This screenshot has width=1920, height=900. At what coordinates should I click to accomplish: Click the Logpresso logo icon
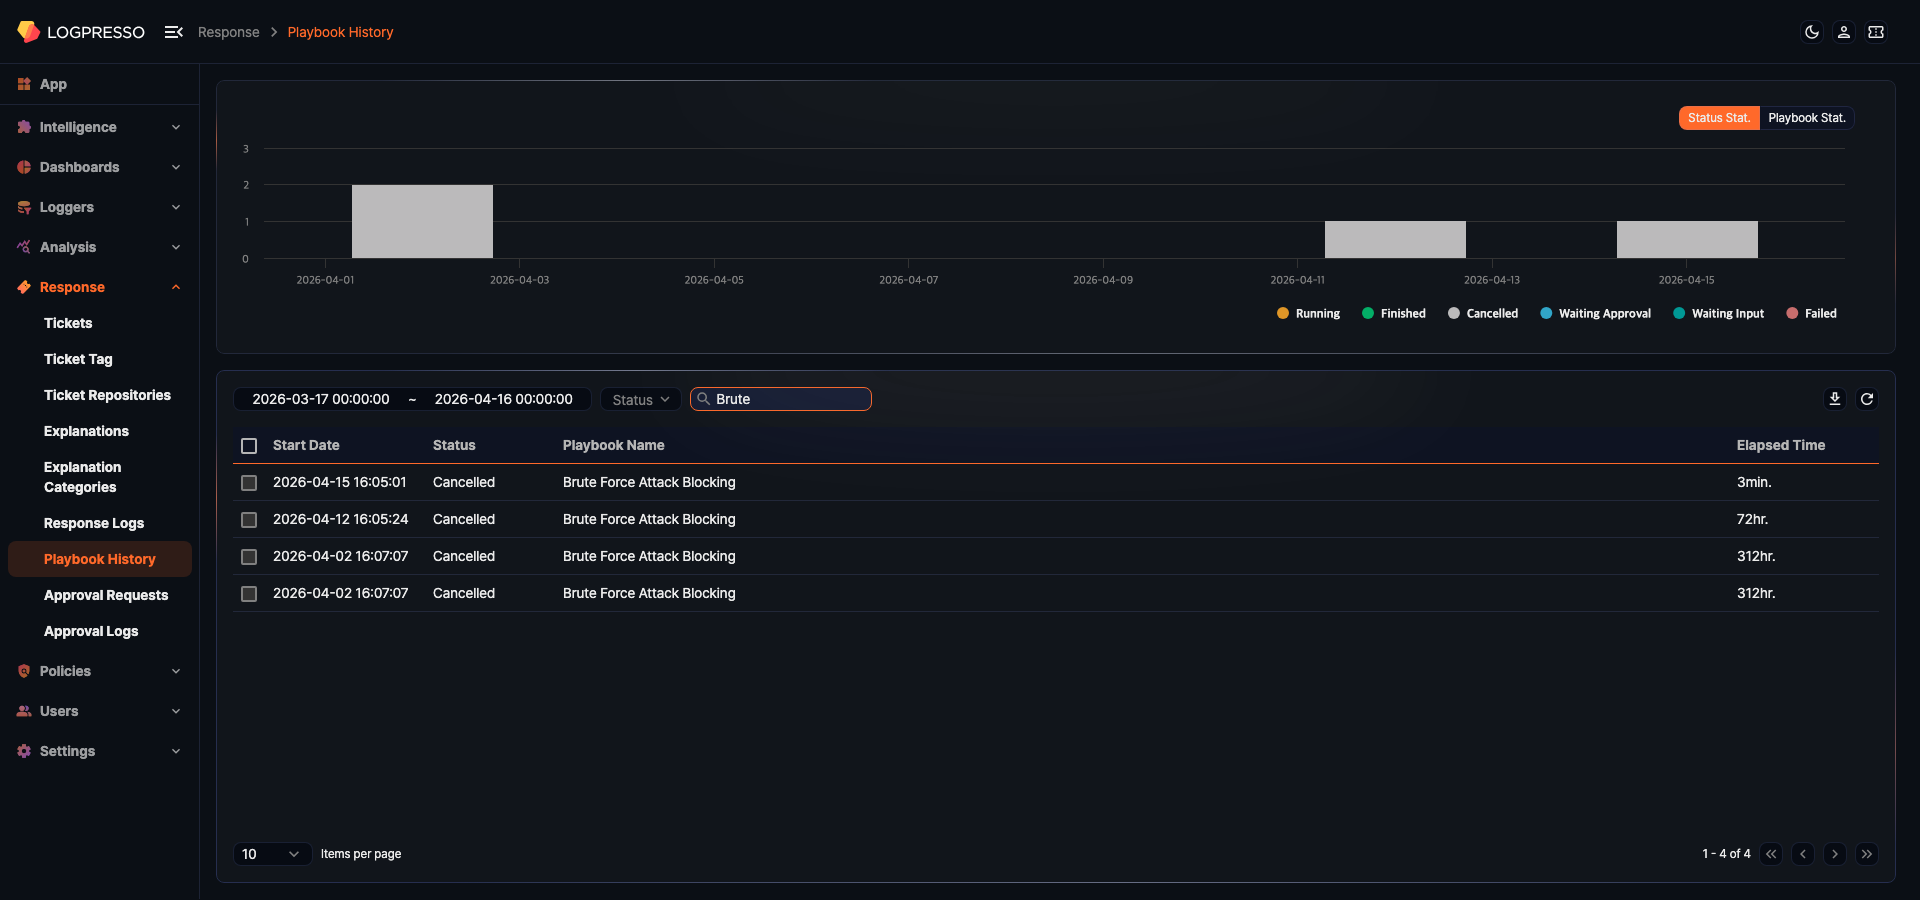point(28,31)
